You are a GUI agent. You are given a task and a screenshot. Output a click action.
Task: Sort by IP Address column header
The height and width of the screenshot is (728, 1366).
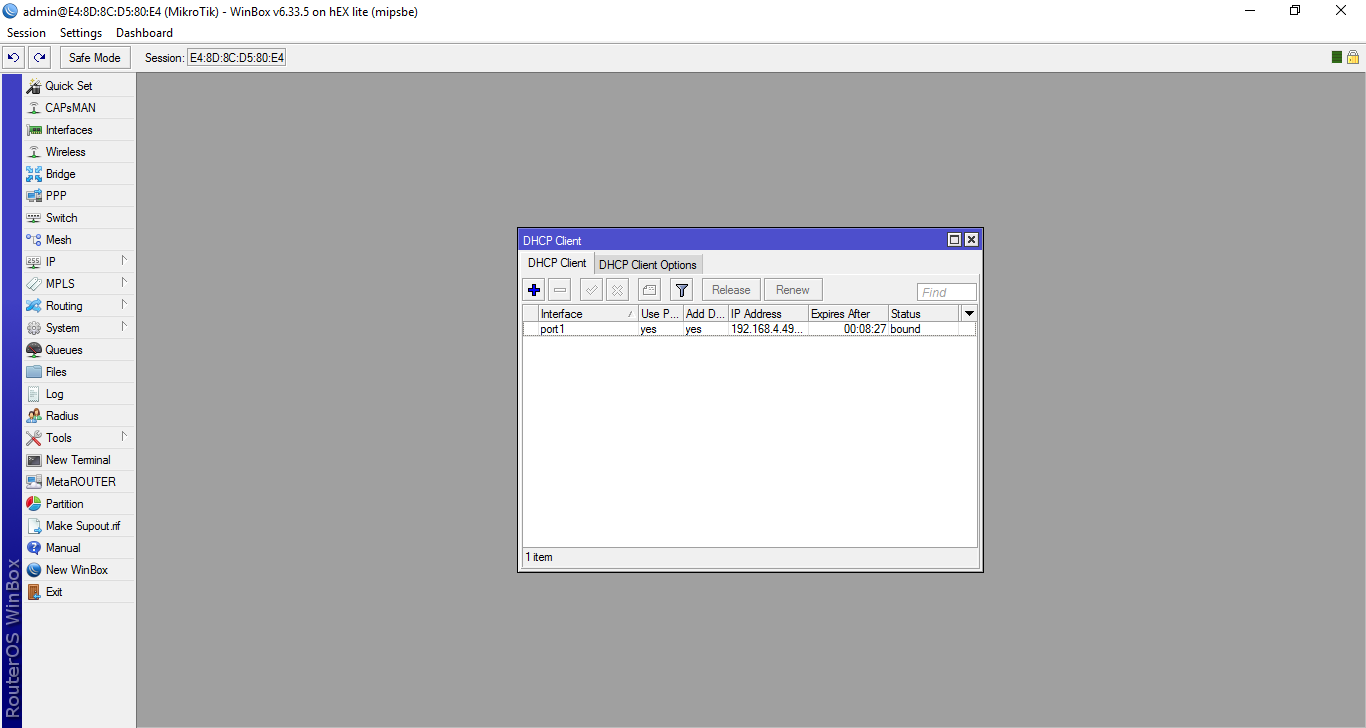click(768, 314)
